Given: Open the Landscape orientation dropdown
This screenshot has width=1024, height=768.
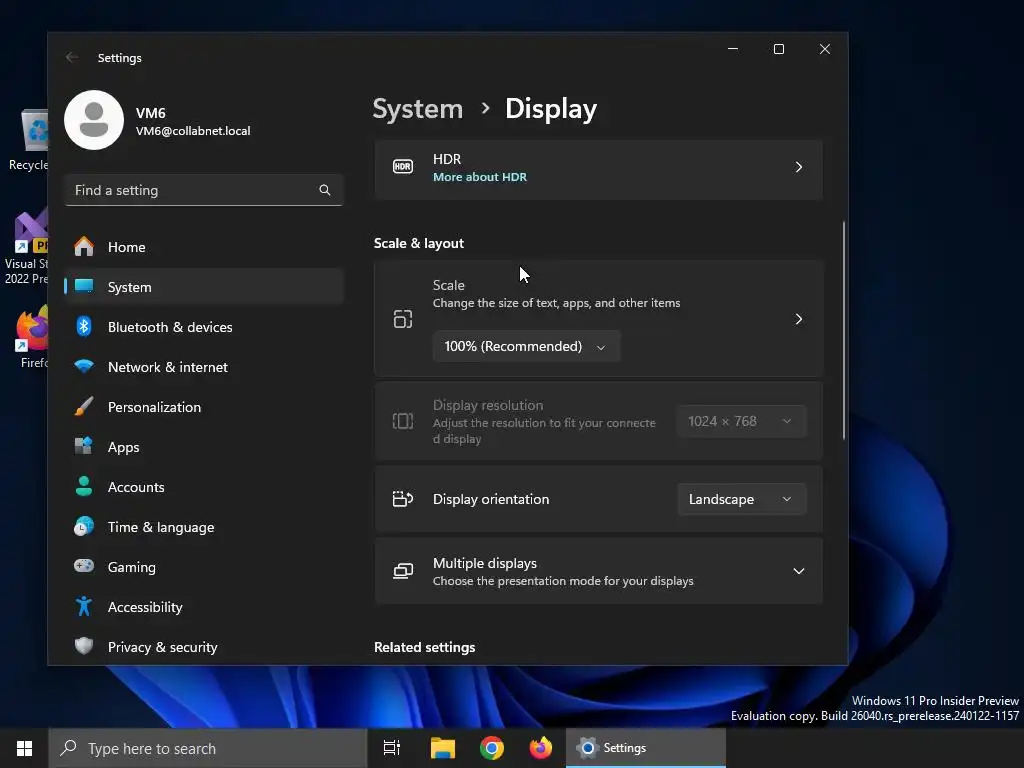Looking at the screenshot, I should (x=742, y=499).
